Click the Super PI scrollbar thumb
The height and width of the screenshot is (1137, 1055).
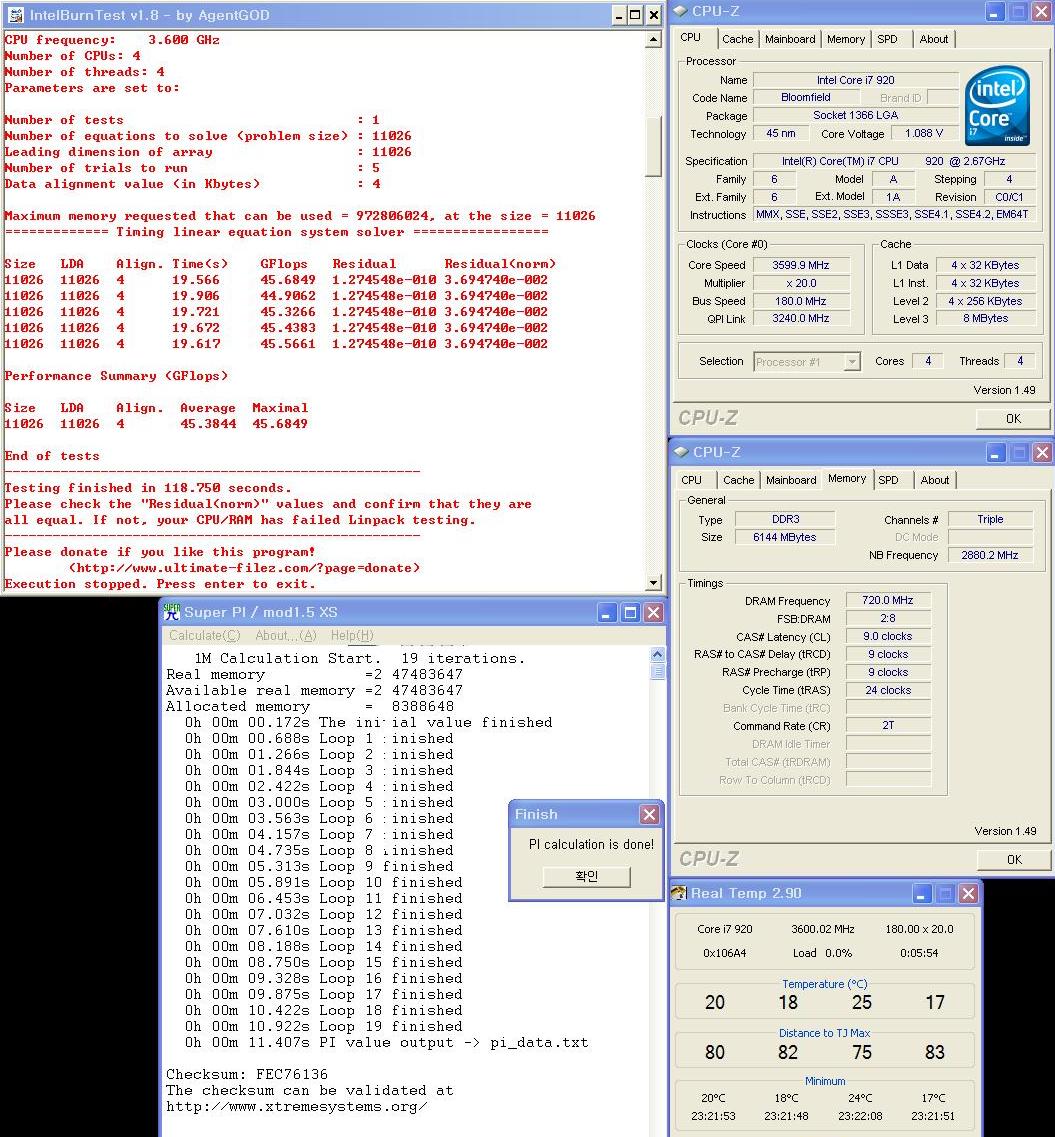pos(657,671)
